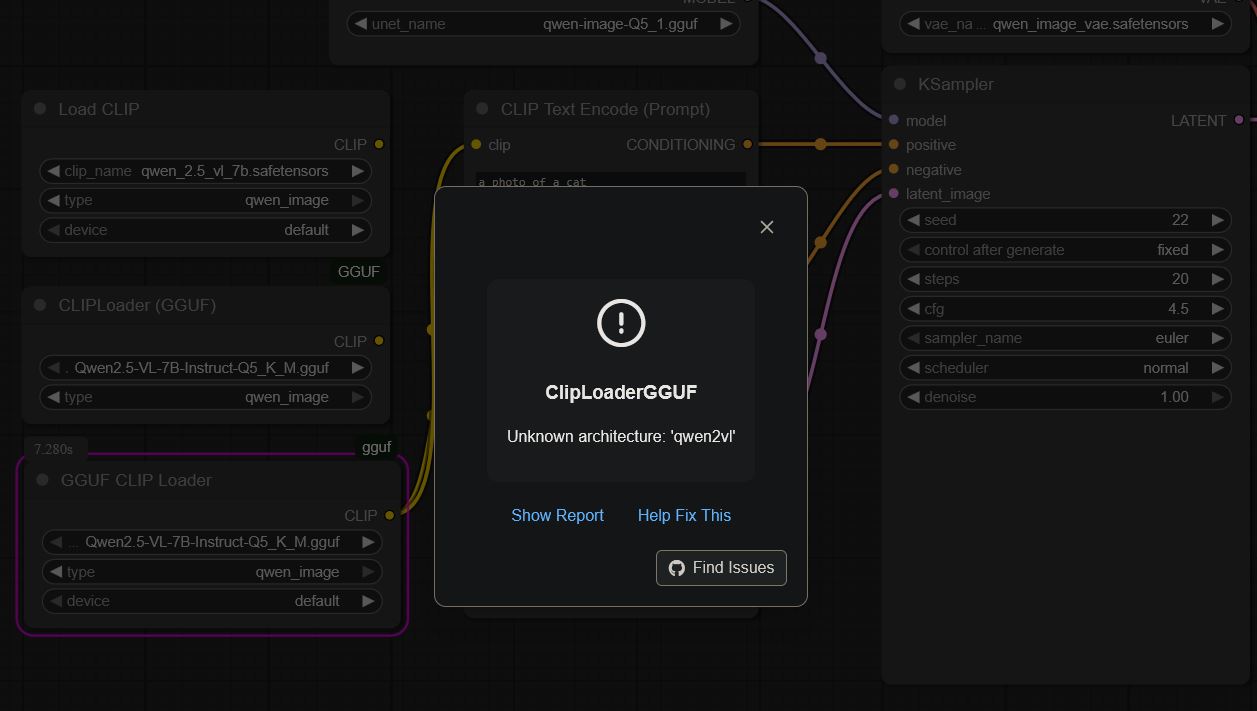Decrease steps value in KSampler
Screen dimensions: 1257x711
click(x=913, y=279)
